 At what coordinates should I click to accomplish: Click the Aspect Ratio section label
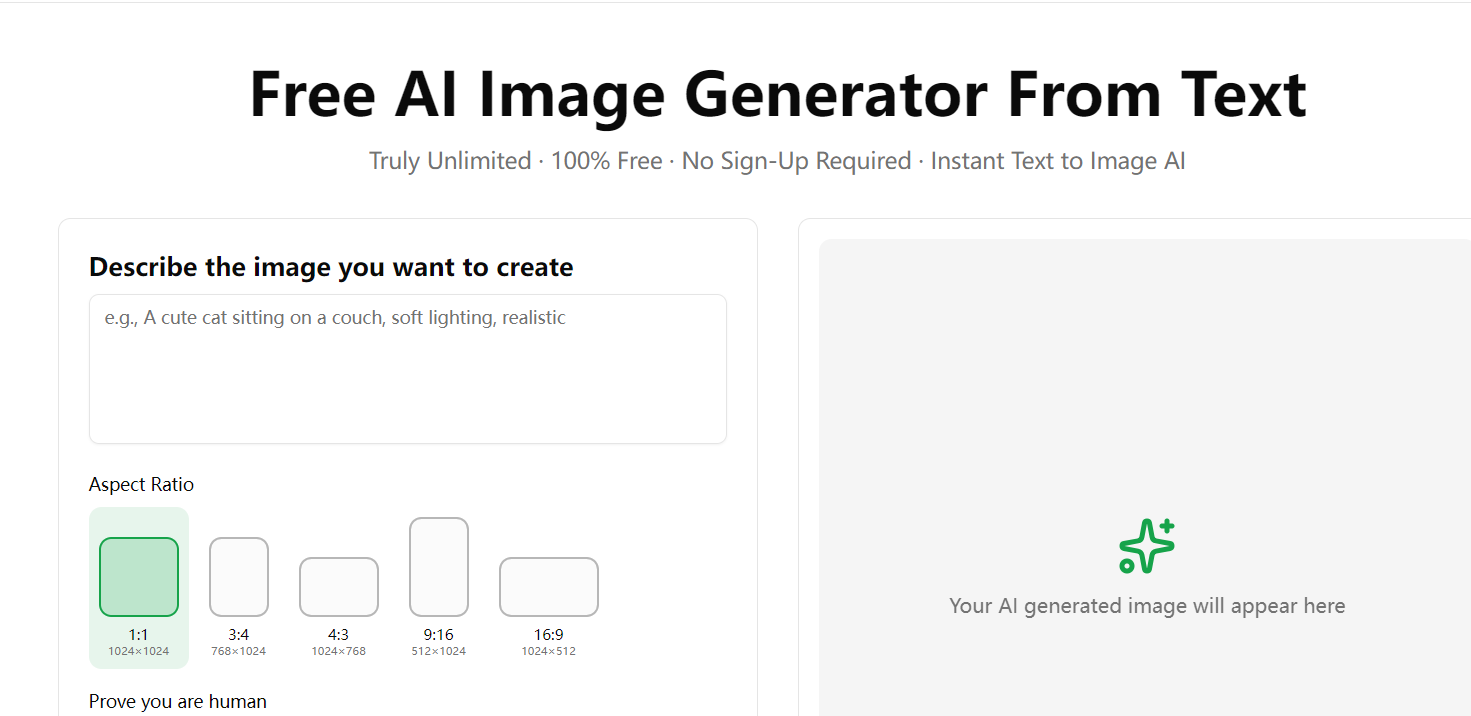coord(140,484)
